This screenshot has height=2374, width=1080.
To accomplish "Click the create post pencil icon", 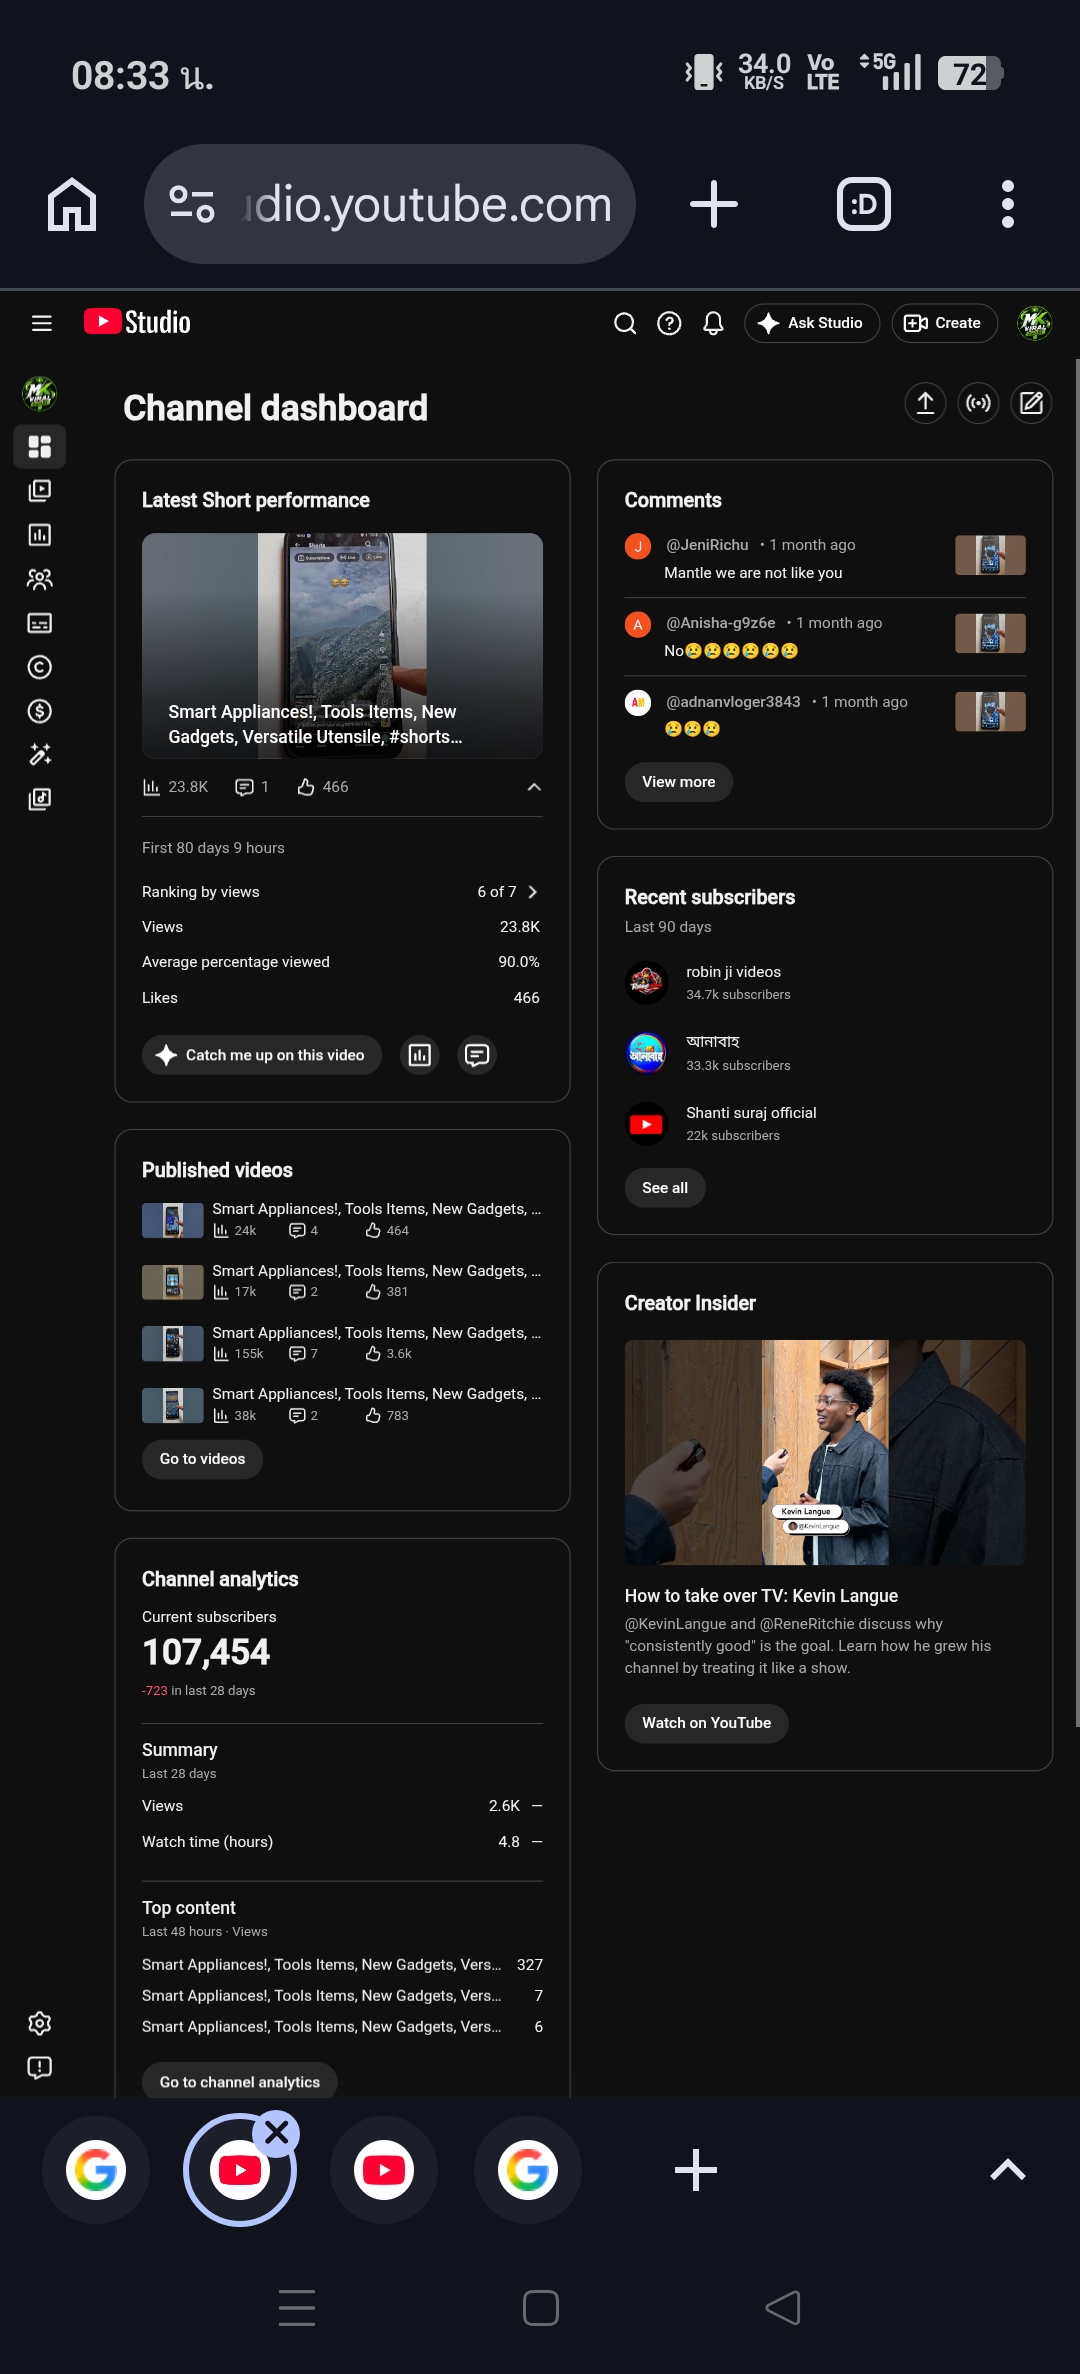I will 1031,403.
